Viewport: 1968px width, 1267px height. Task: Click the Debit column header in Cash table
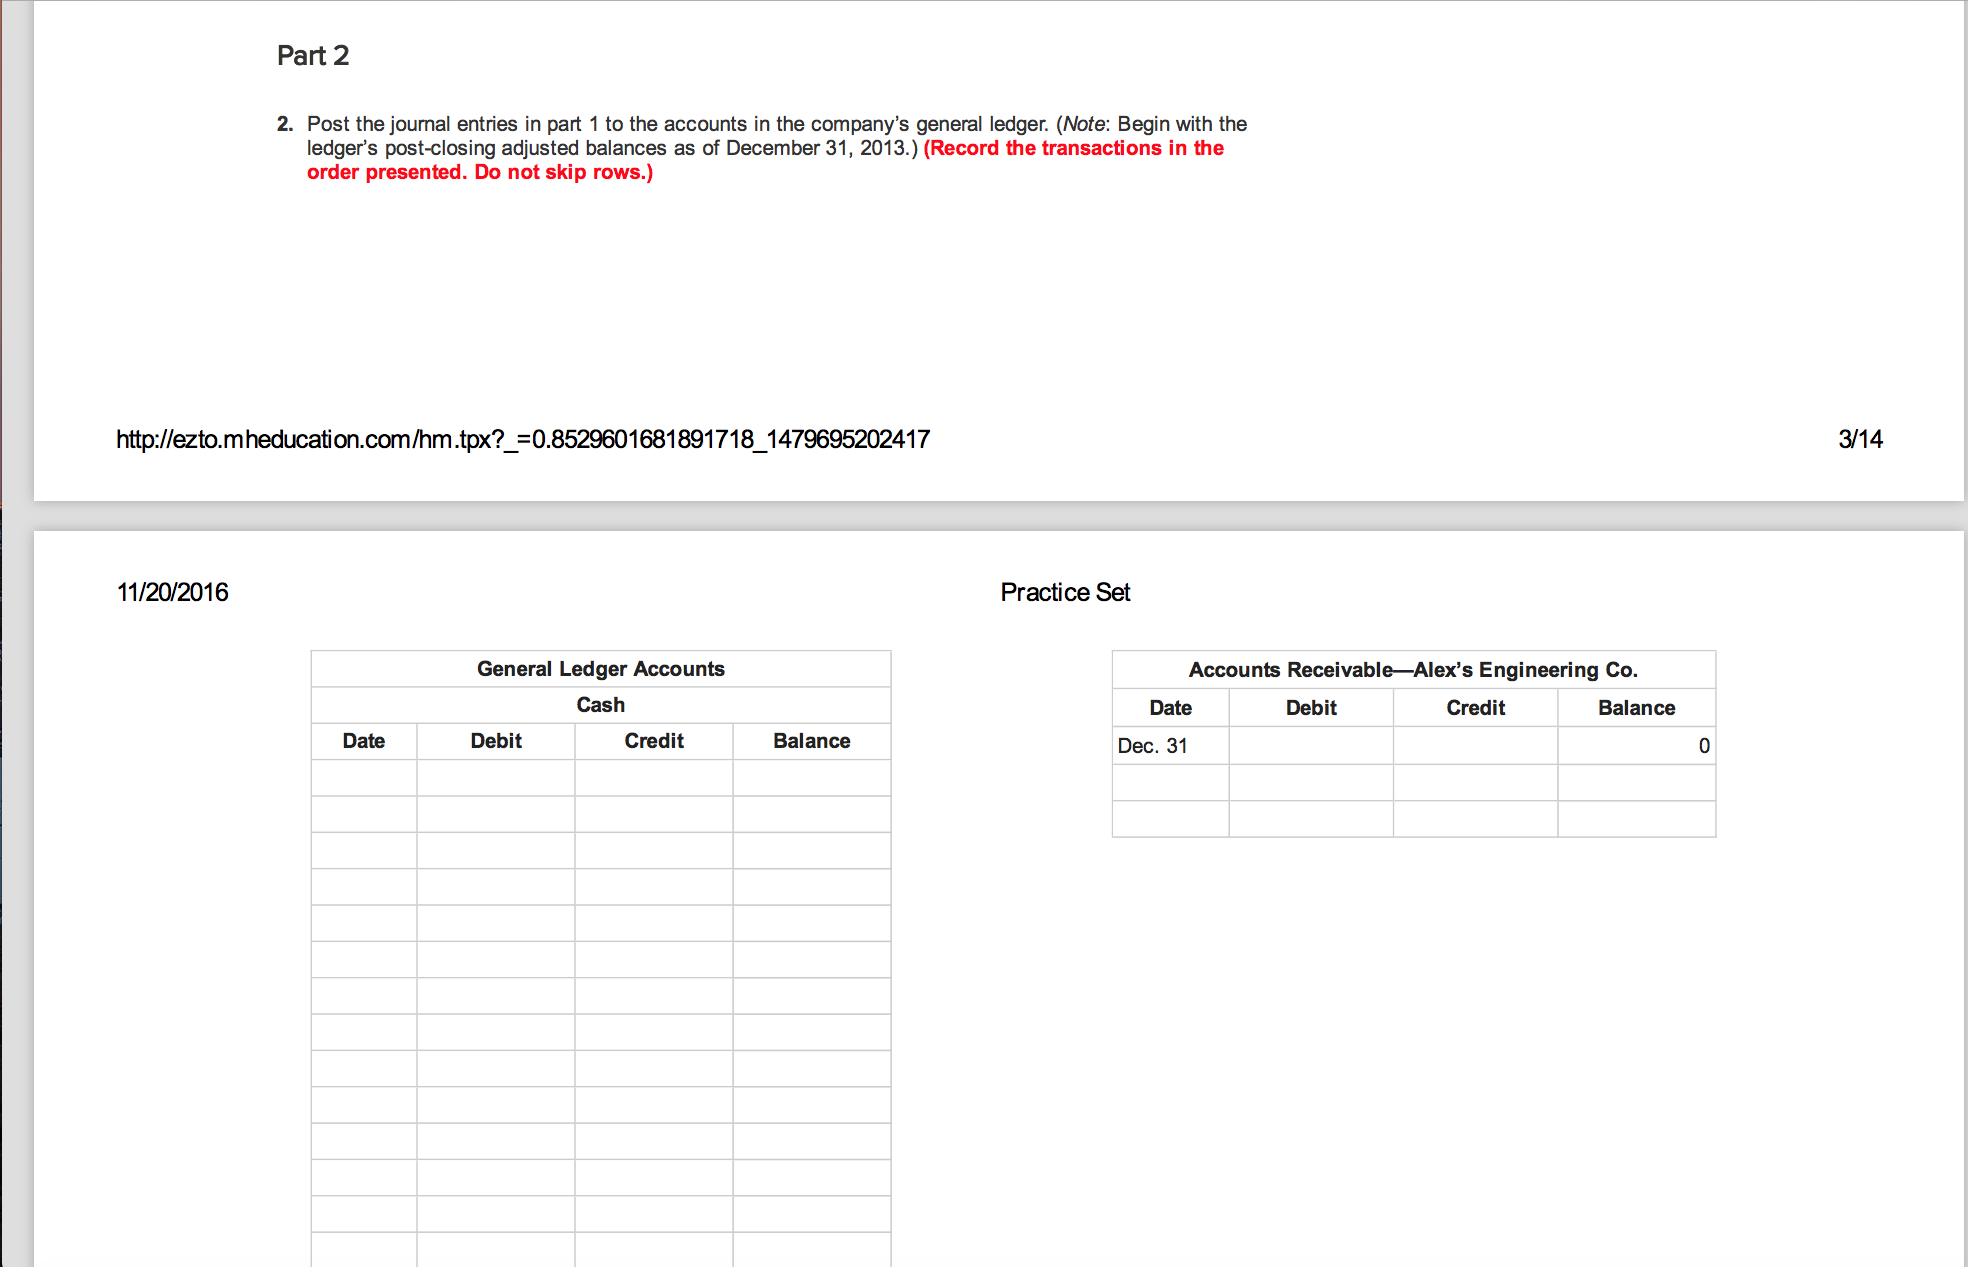pyautogui.click(x=495, y=741)
